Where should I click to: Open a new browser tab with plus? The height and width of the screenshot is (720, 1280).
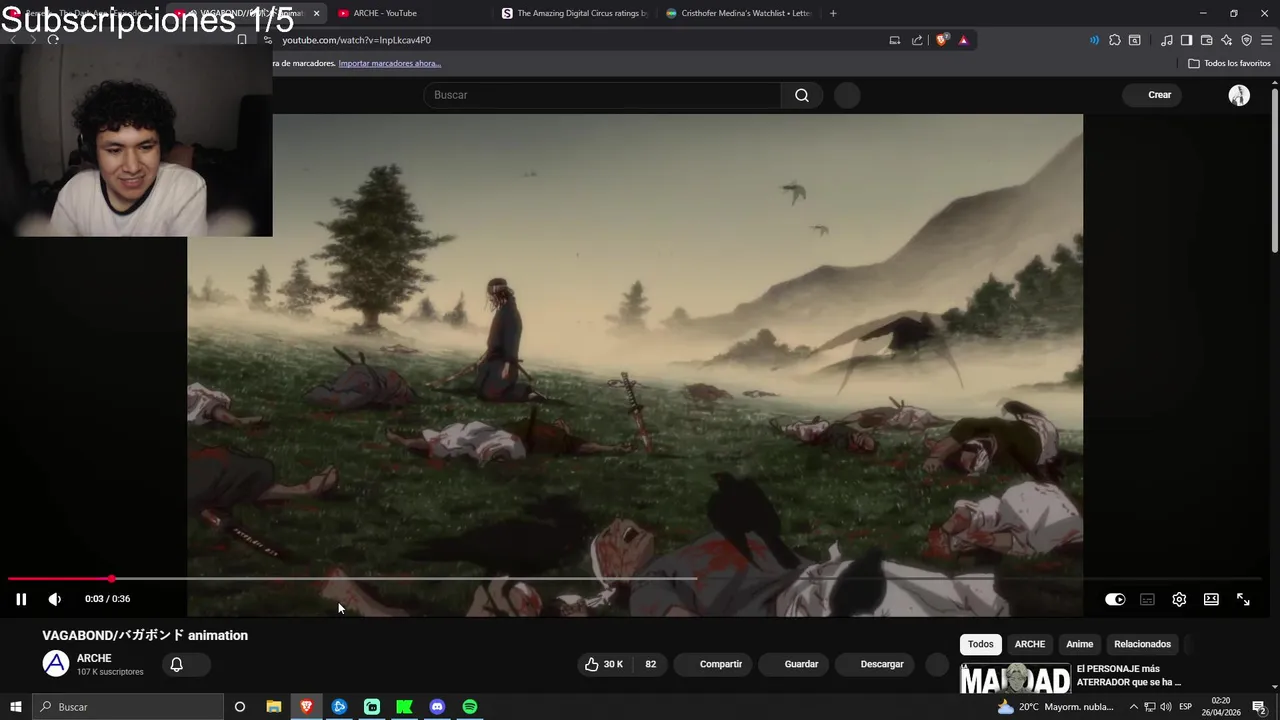click(x=833, y=13)
